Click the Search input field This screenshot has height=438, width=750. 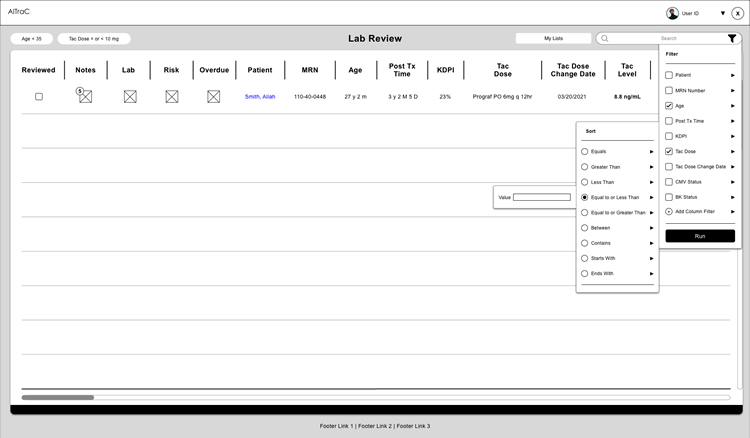[x=668, y=38]
